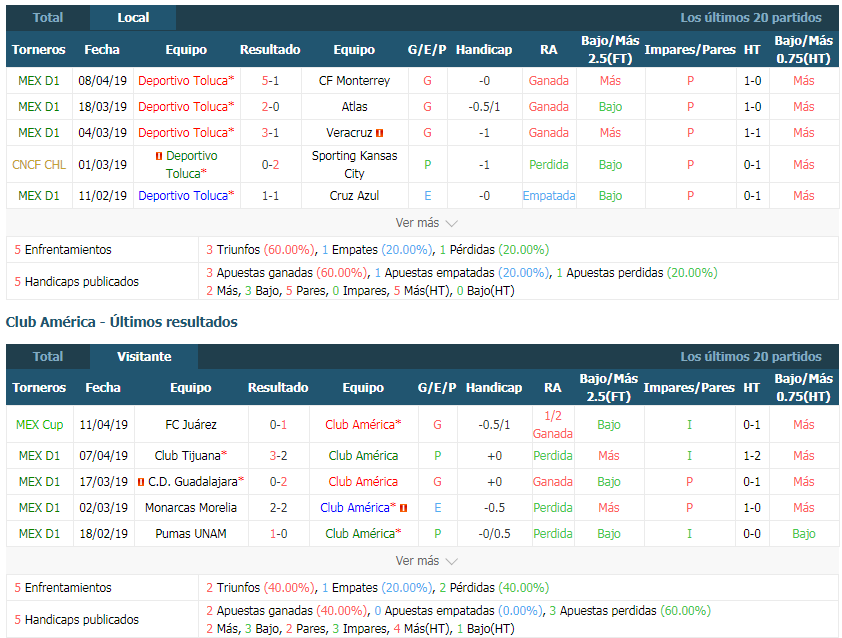Click '3 Triunfos (60.00%)' in the Local summary
Viewport: 842px width, 638px height.
(x=261, y=250)
